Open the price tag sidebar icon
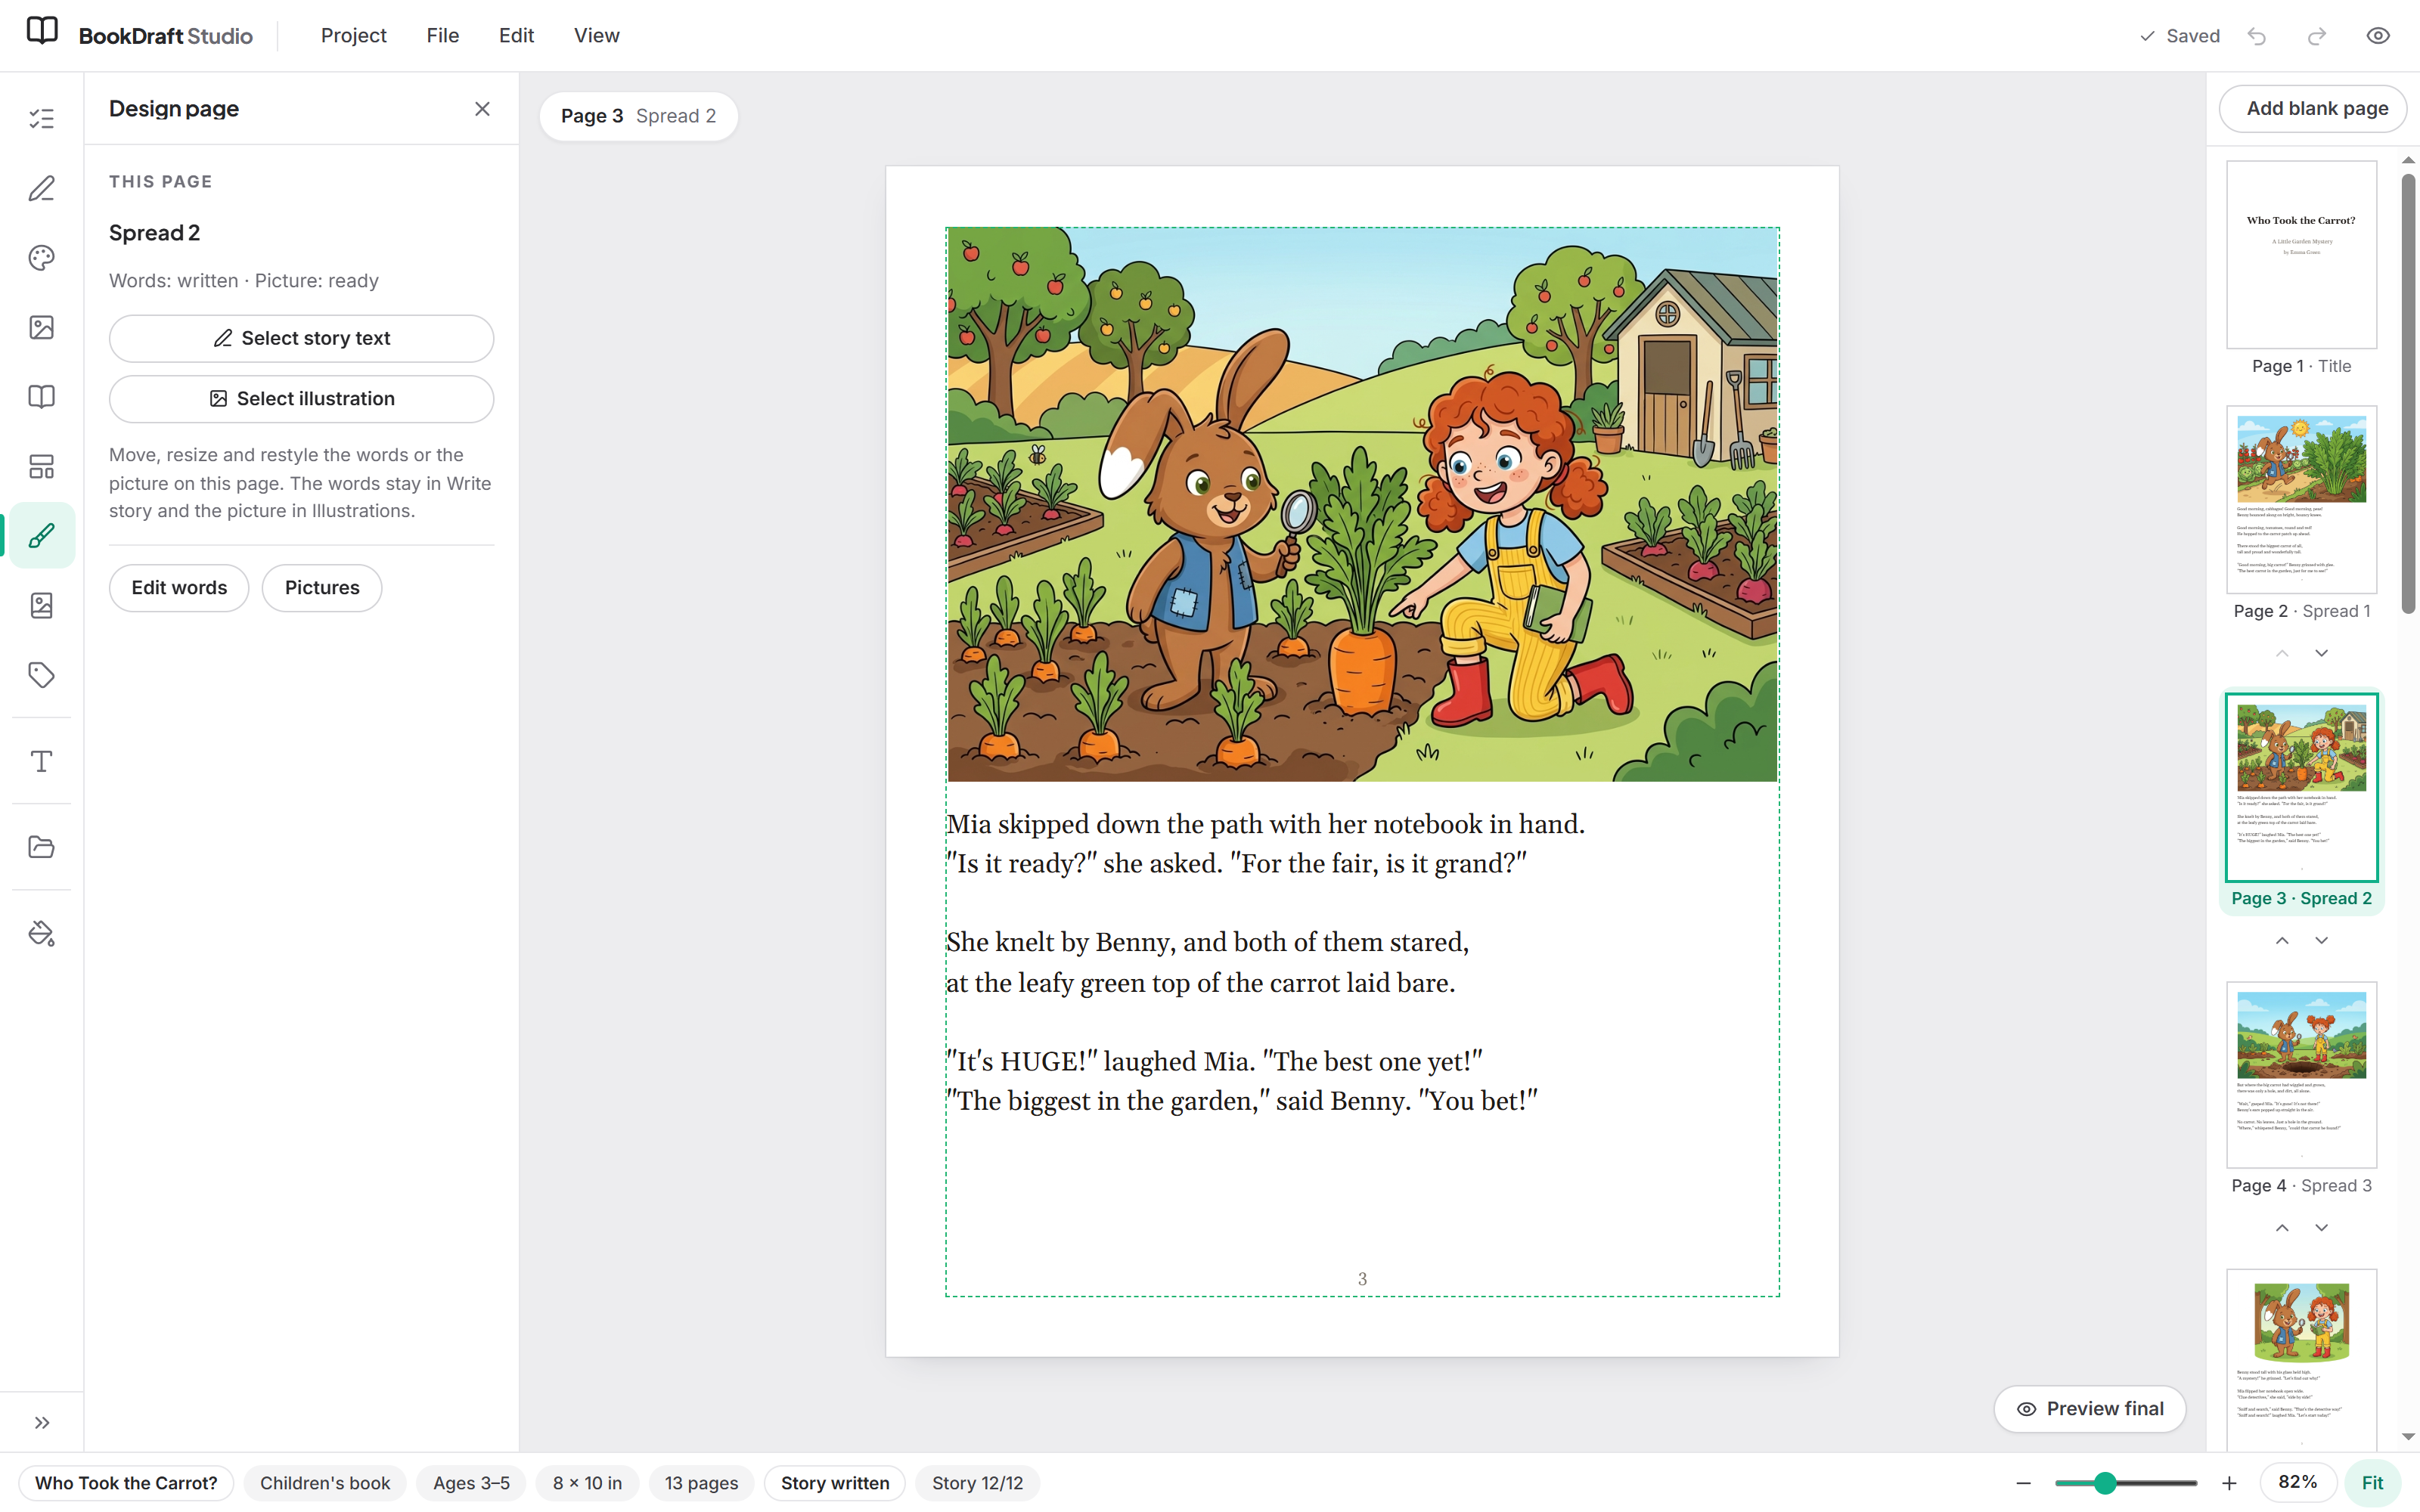The height and width of the screenshot is (1512, 2420). (41, 675)
